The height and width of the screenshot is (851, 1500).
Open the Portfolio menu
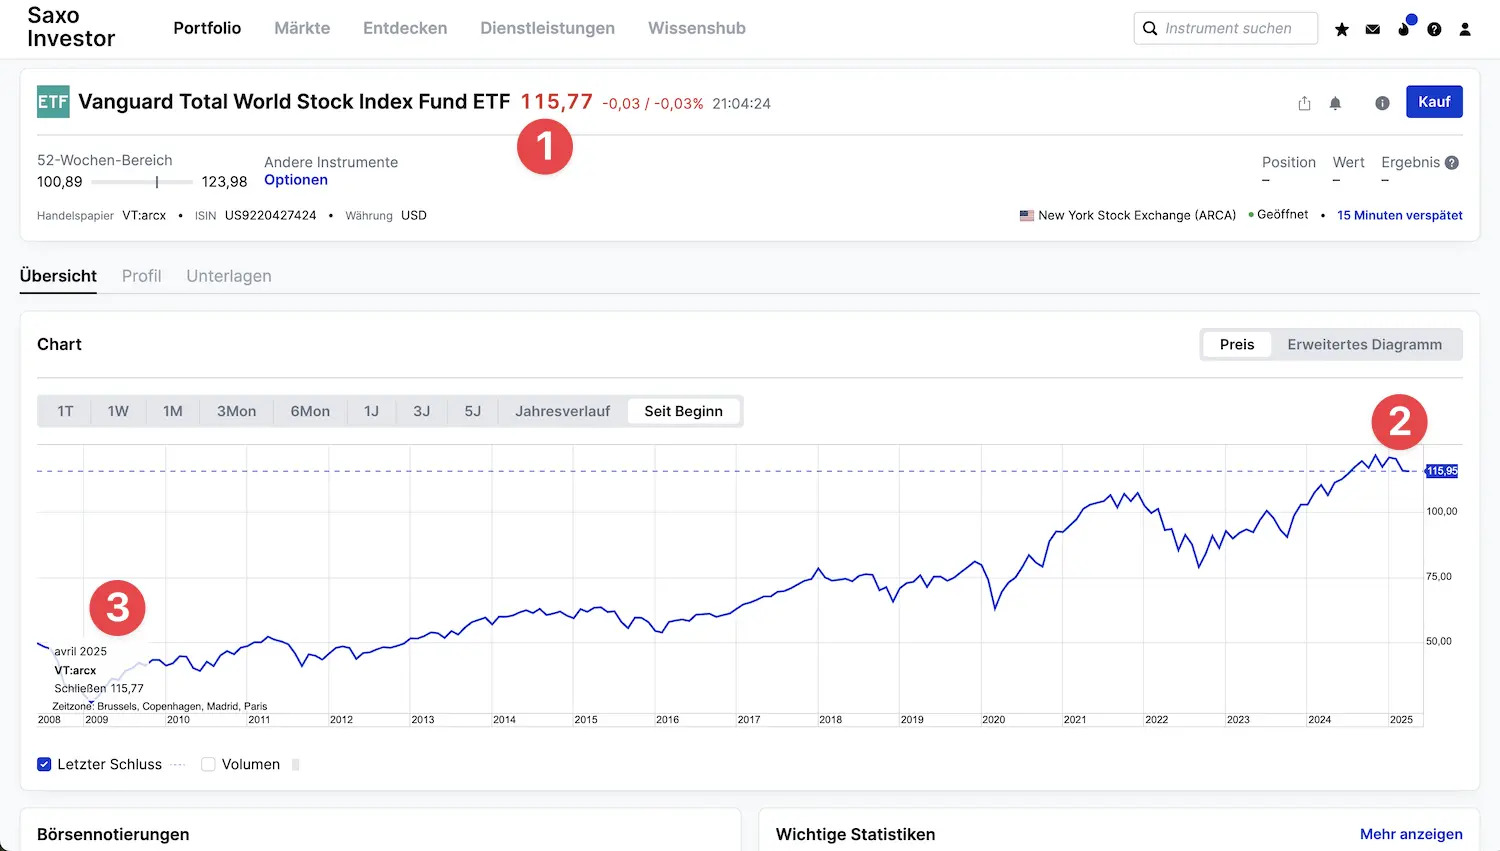click(x=207, y=28)
